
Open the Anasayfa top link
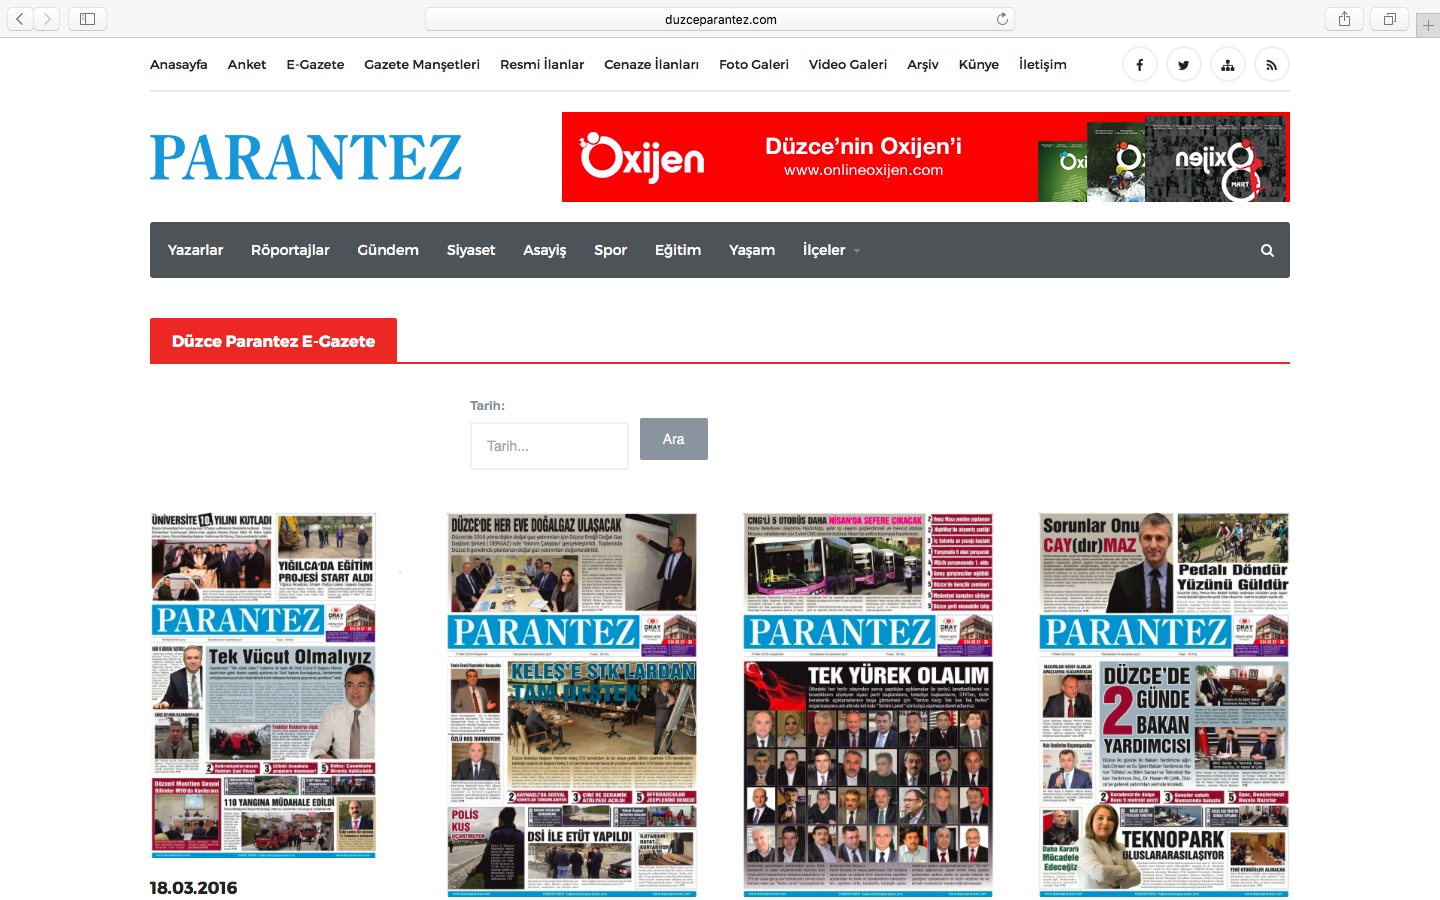pyautogui.click(x=179, y=65)
